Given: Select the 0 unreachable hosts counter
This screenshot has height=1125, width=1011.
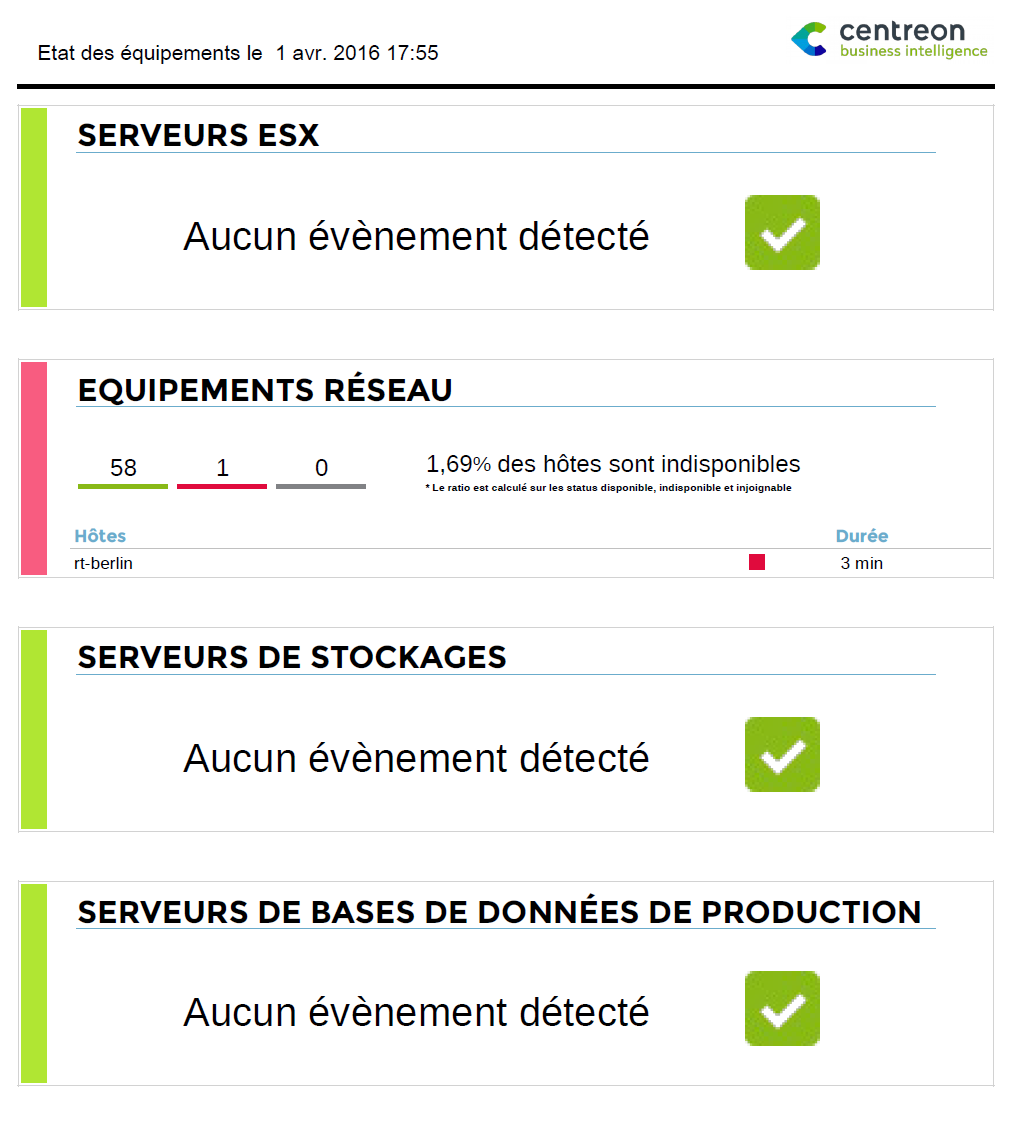Looking at the screenshot, I should 321,469.
